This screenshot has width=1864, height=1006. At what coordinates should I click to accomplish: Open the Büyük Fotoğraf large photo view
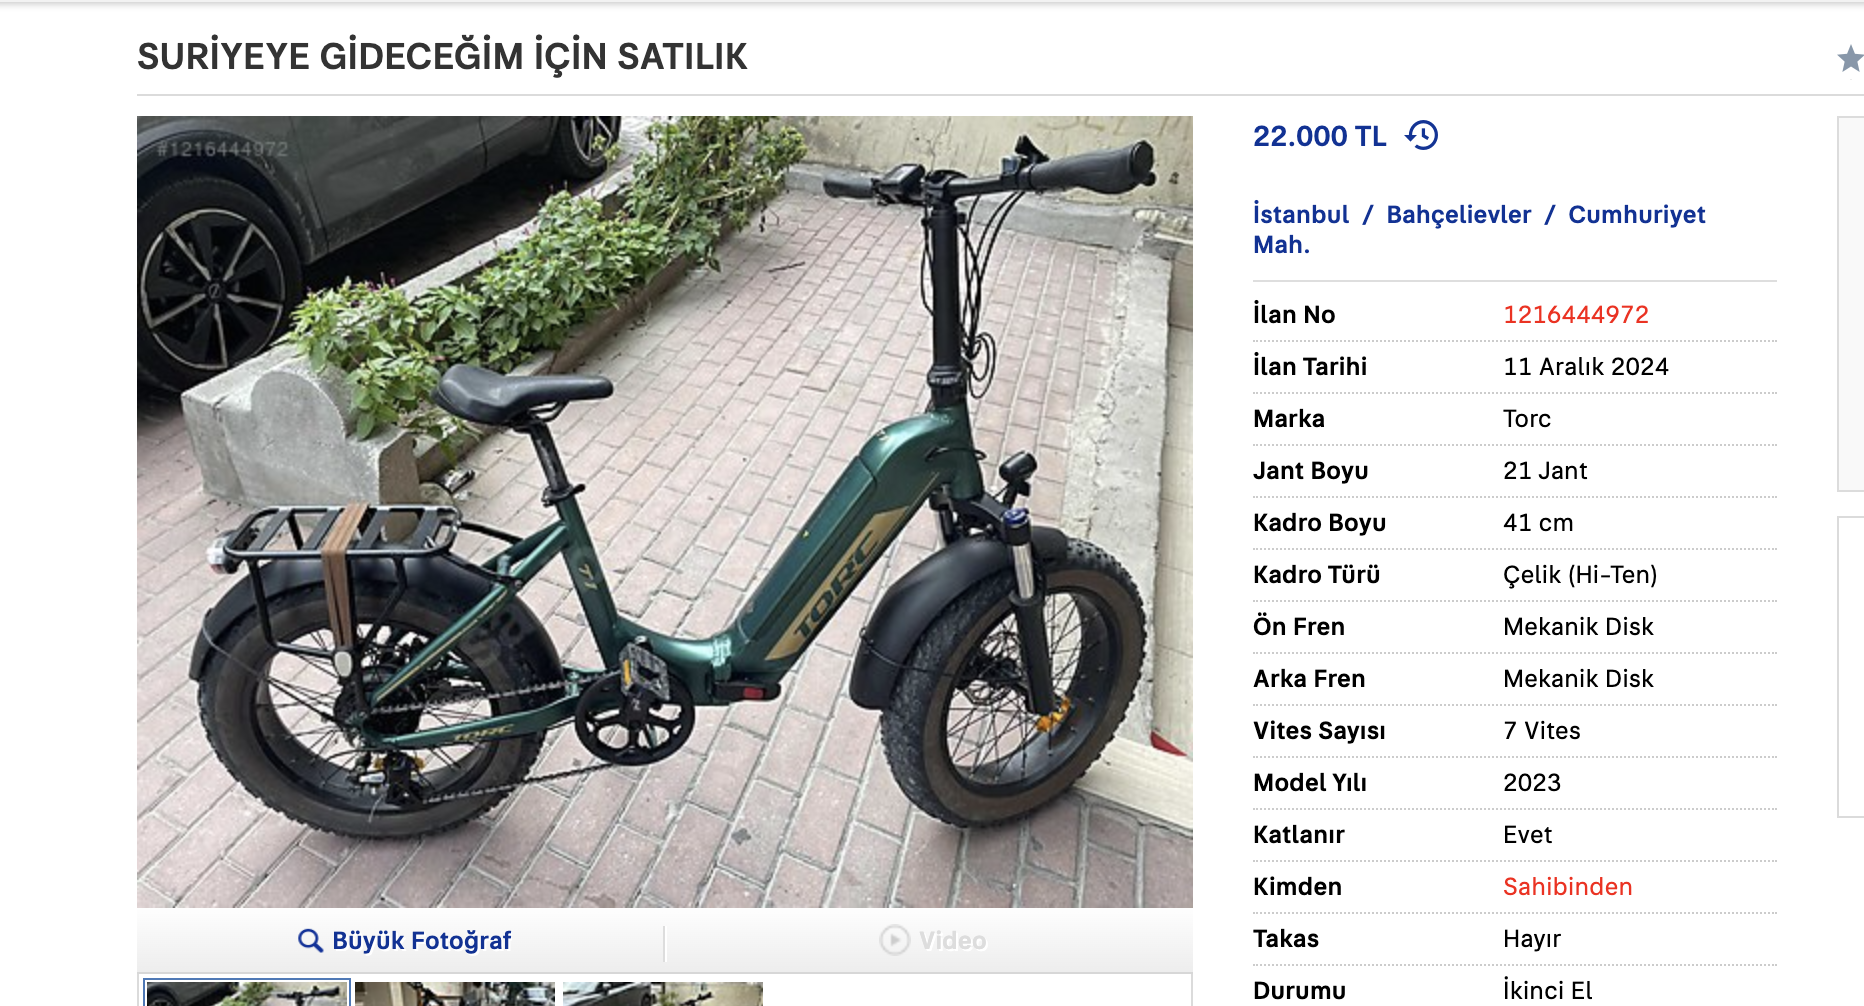[x=405, y=941]
